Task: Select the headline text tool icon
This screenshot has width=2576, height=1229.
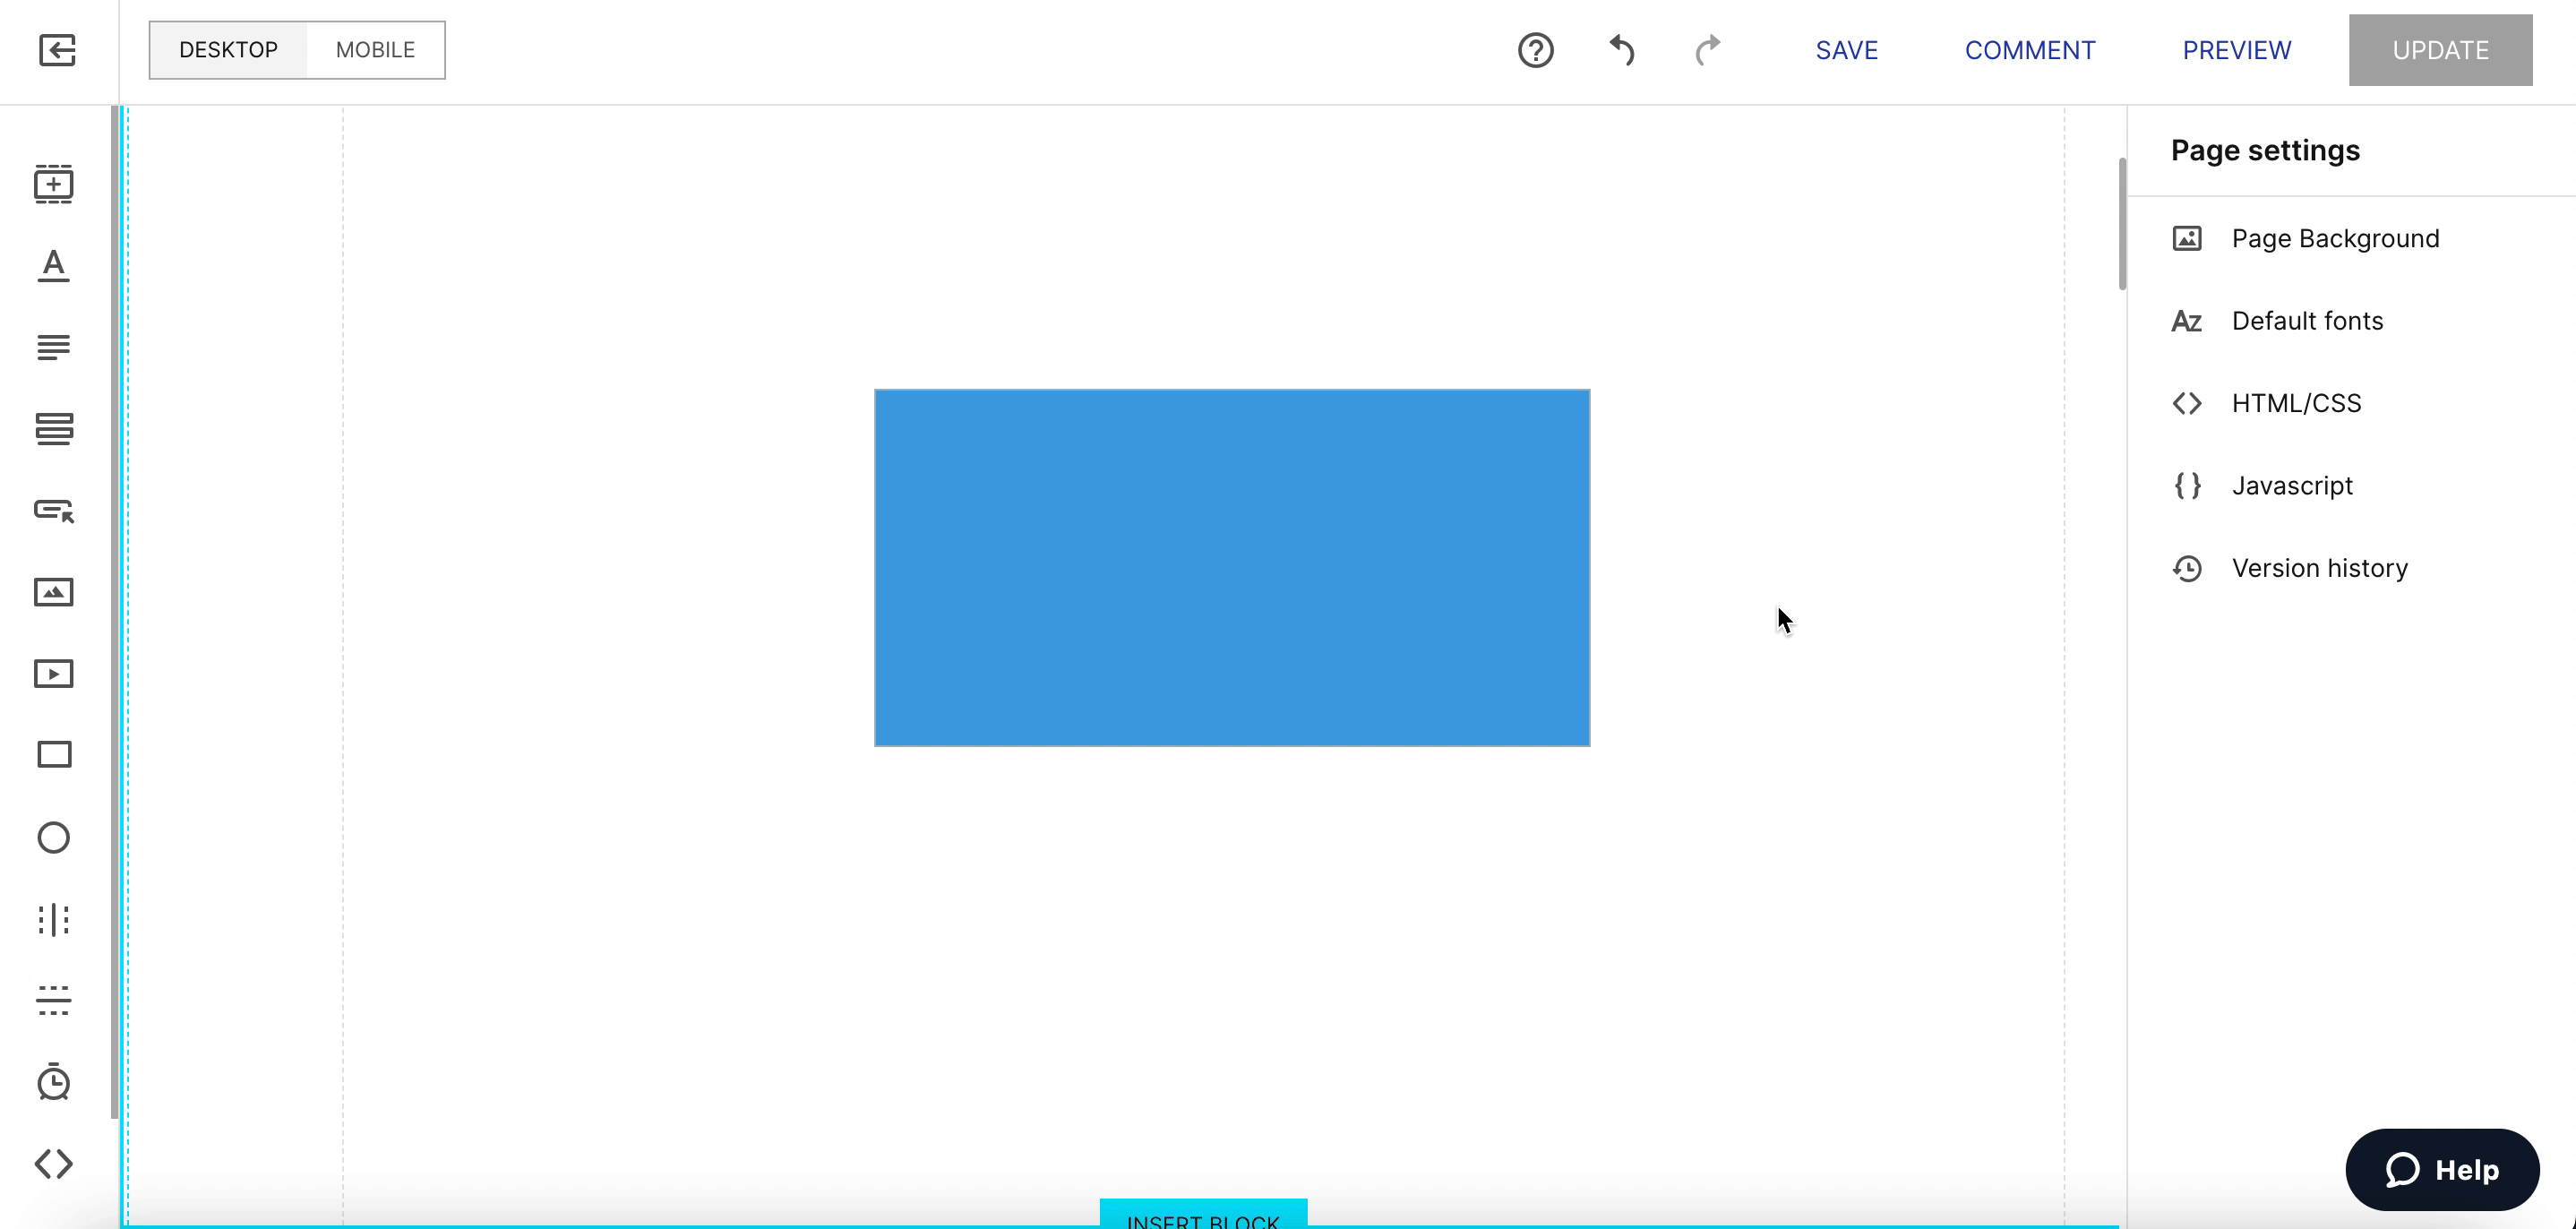Action: [x=54, y=266]
